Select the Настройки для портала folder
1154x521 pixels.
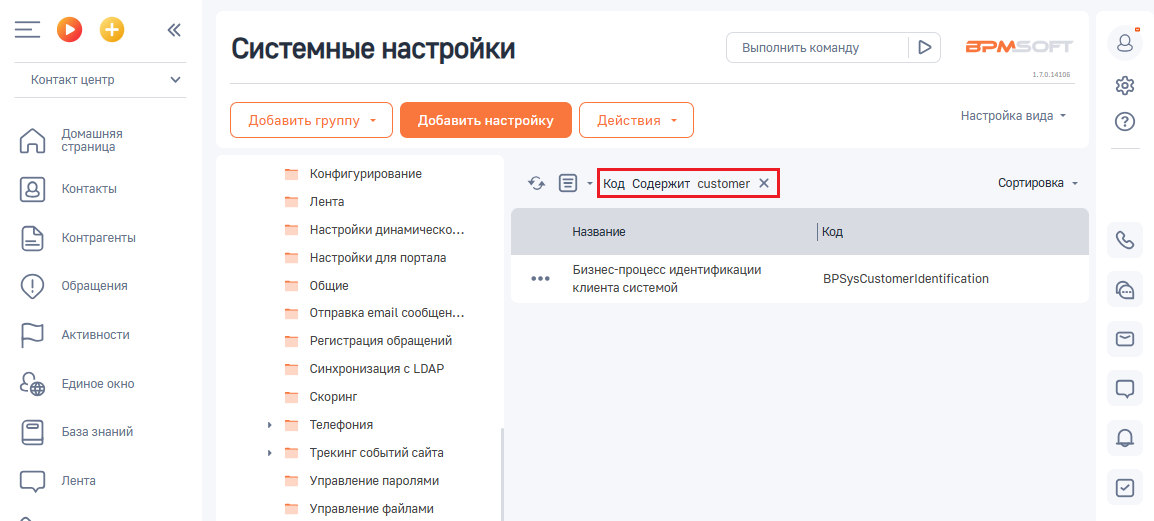378,258
